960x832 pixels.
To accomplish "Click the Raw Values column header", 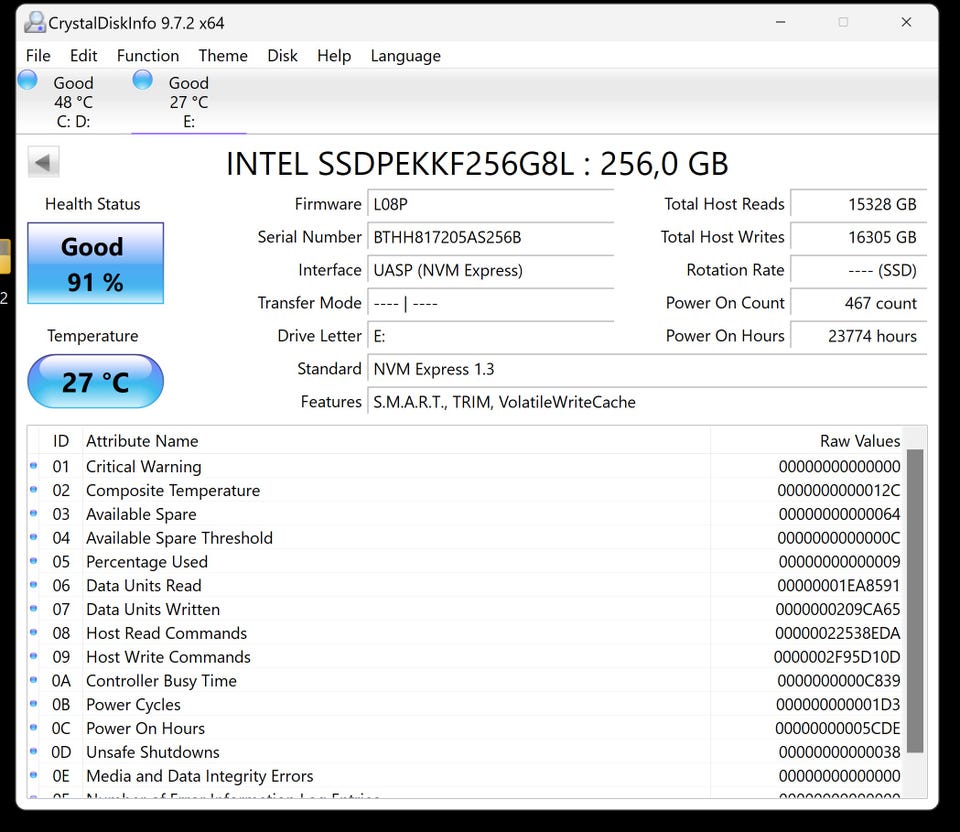I will coord(860,441).
